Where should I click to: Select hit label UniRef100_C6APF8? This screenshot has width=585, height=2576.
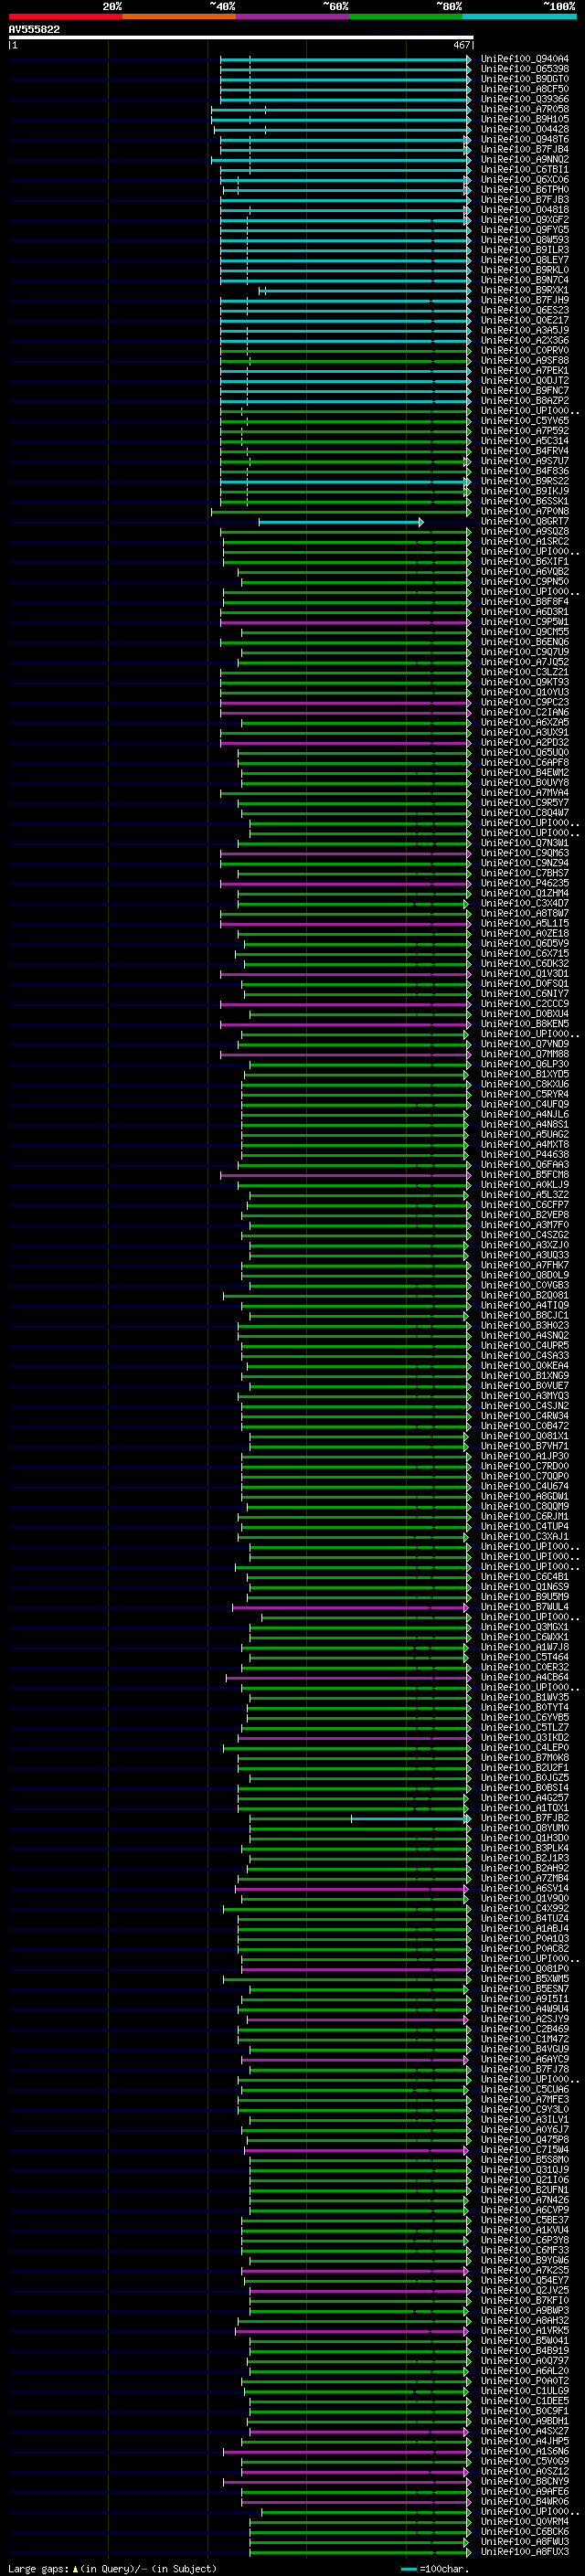525,763
